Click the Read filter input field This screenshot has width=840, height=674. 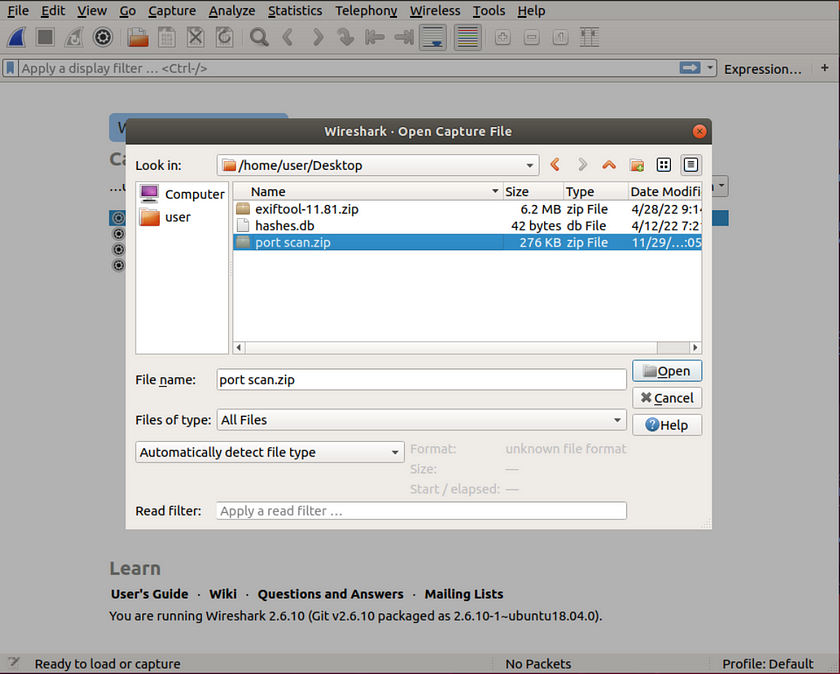point(422,511)
